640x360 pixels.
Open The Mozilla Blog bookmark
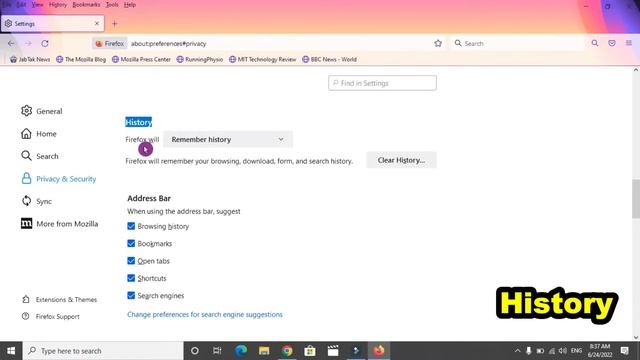click(x=81, y=60)
